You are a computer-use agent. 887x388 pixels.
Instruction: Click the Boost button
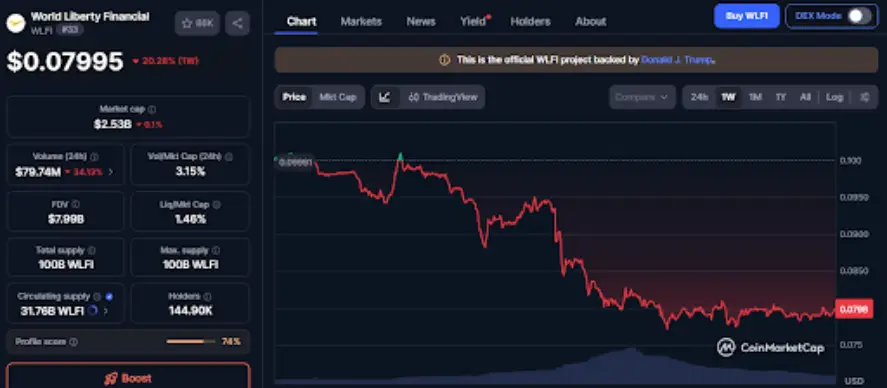(128, 377)
